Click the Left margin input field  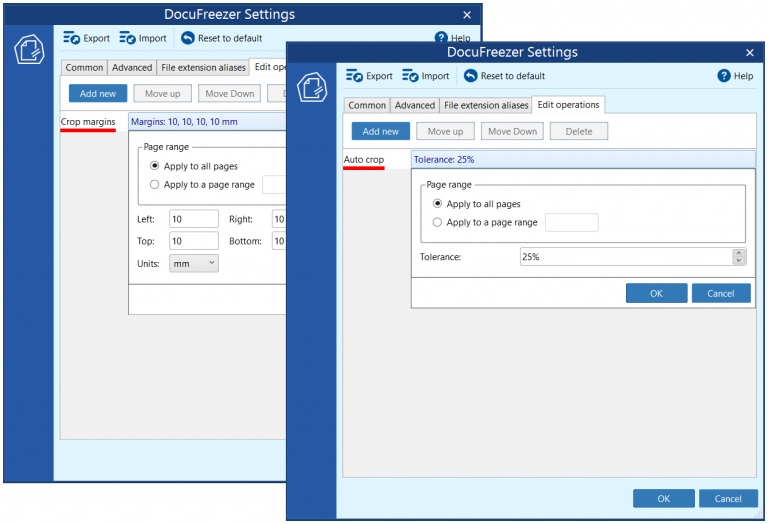tap(193, 219)
